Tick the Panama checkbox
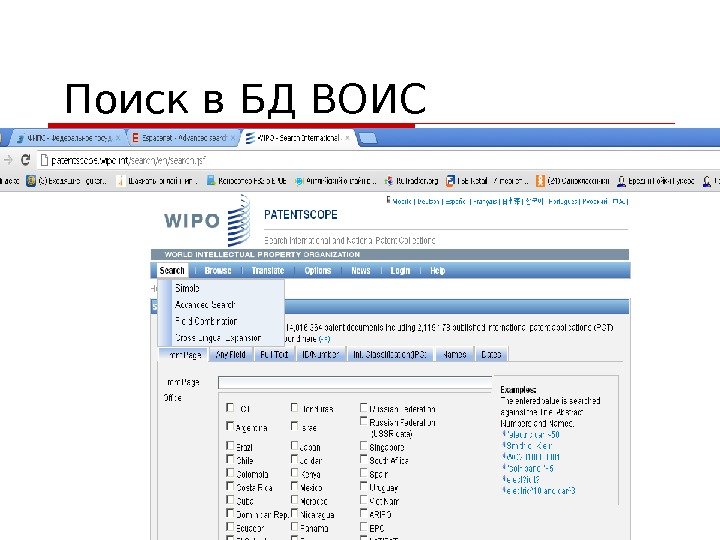The height and width of the screenshot is (540, 720). point(294,527)
